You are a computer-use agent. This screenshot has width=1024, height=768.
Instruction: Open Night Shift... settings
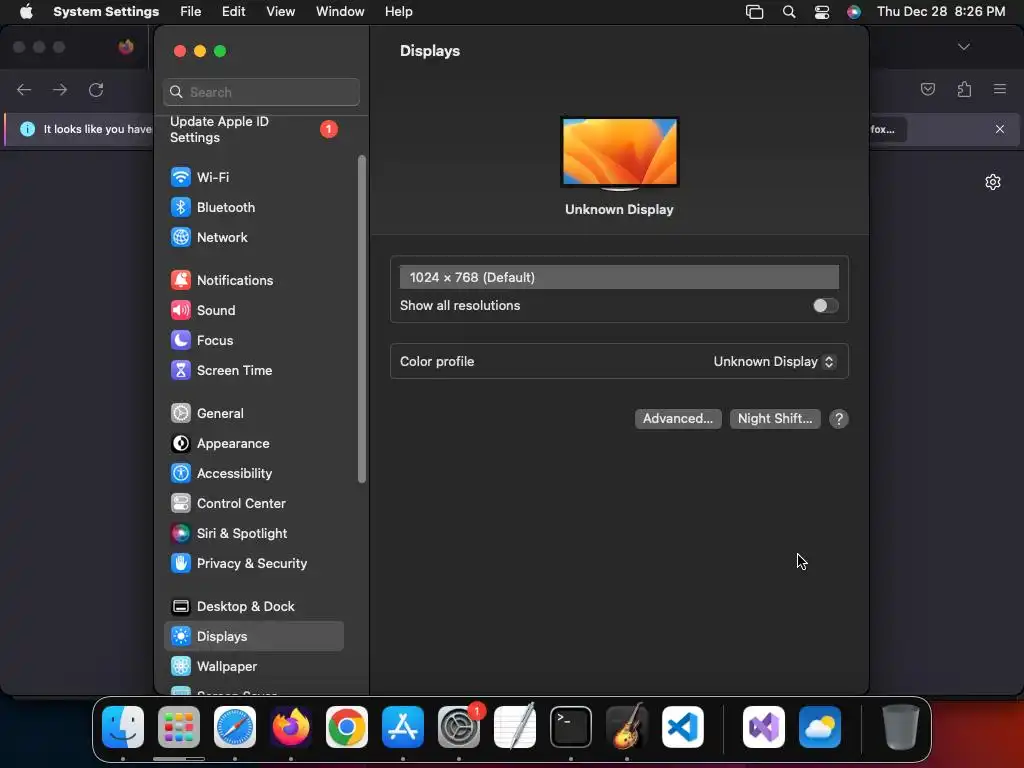coord(775,419)
